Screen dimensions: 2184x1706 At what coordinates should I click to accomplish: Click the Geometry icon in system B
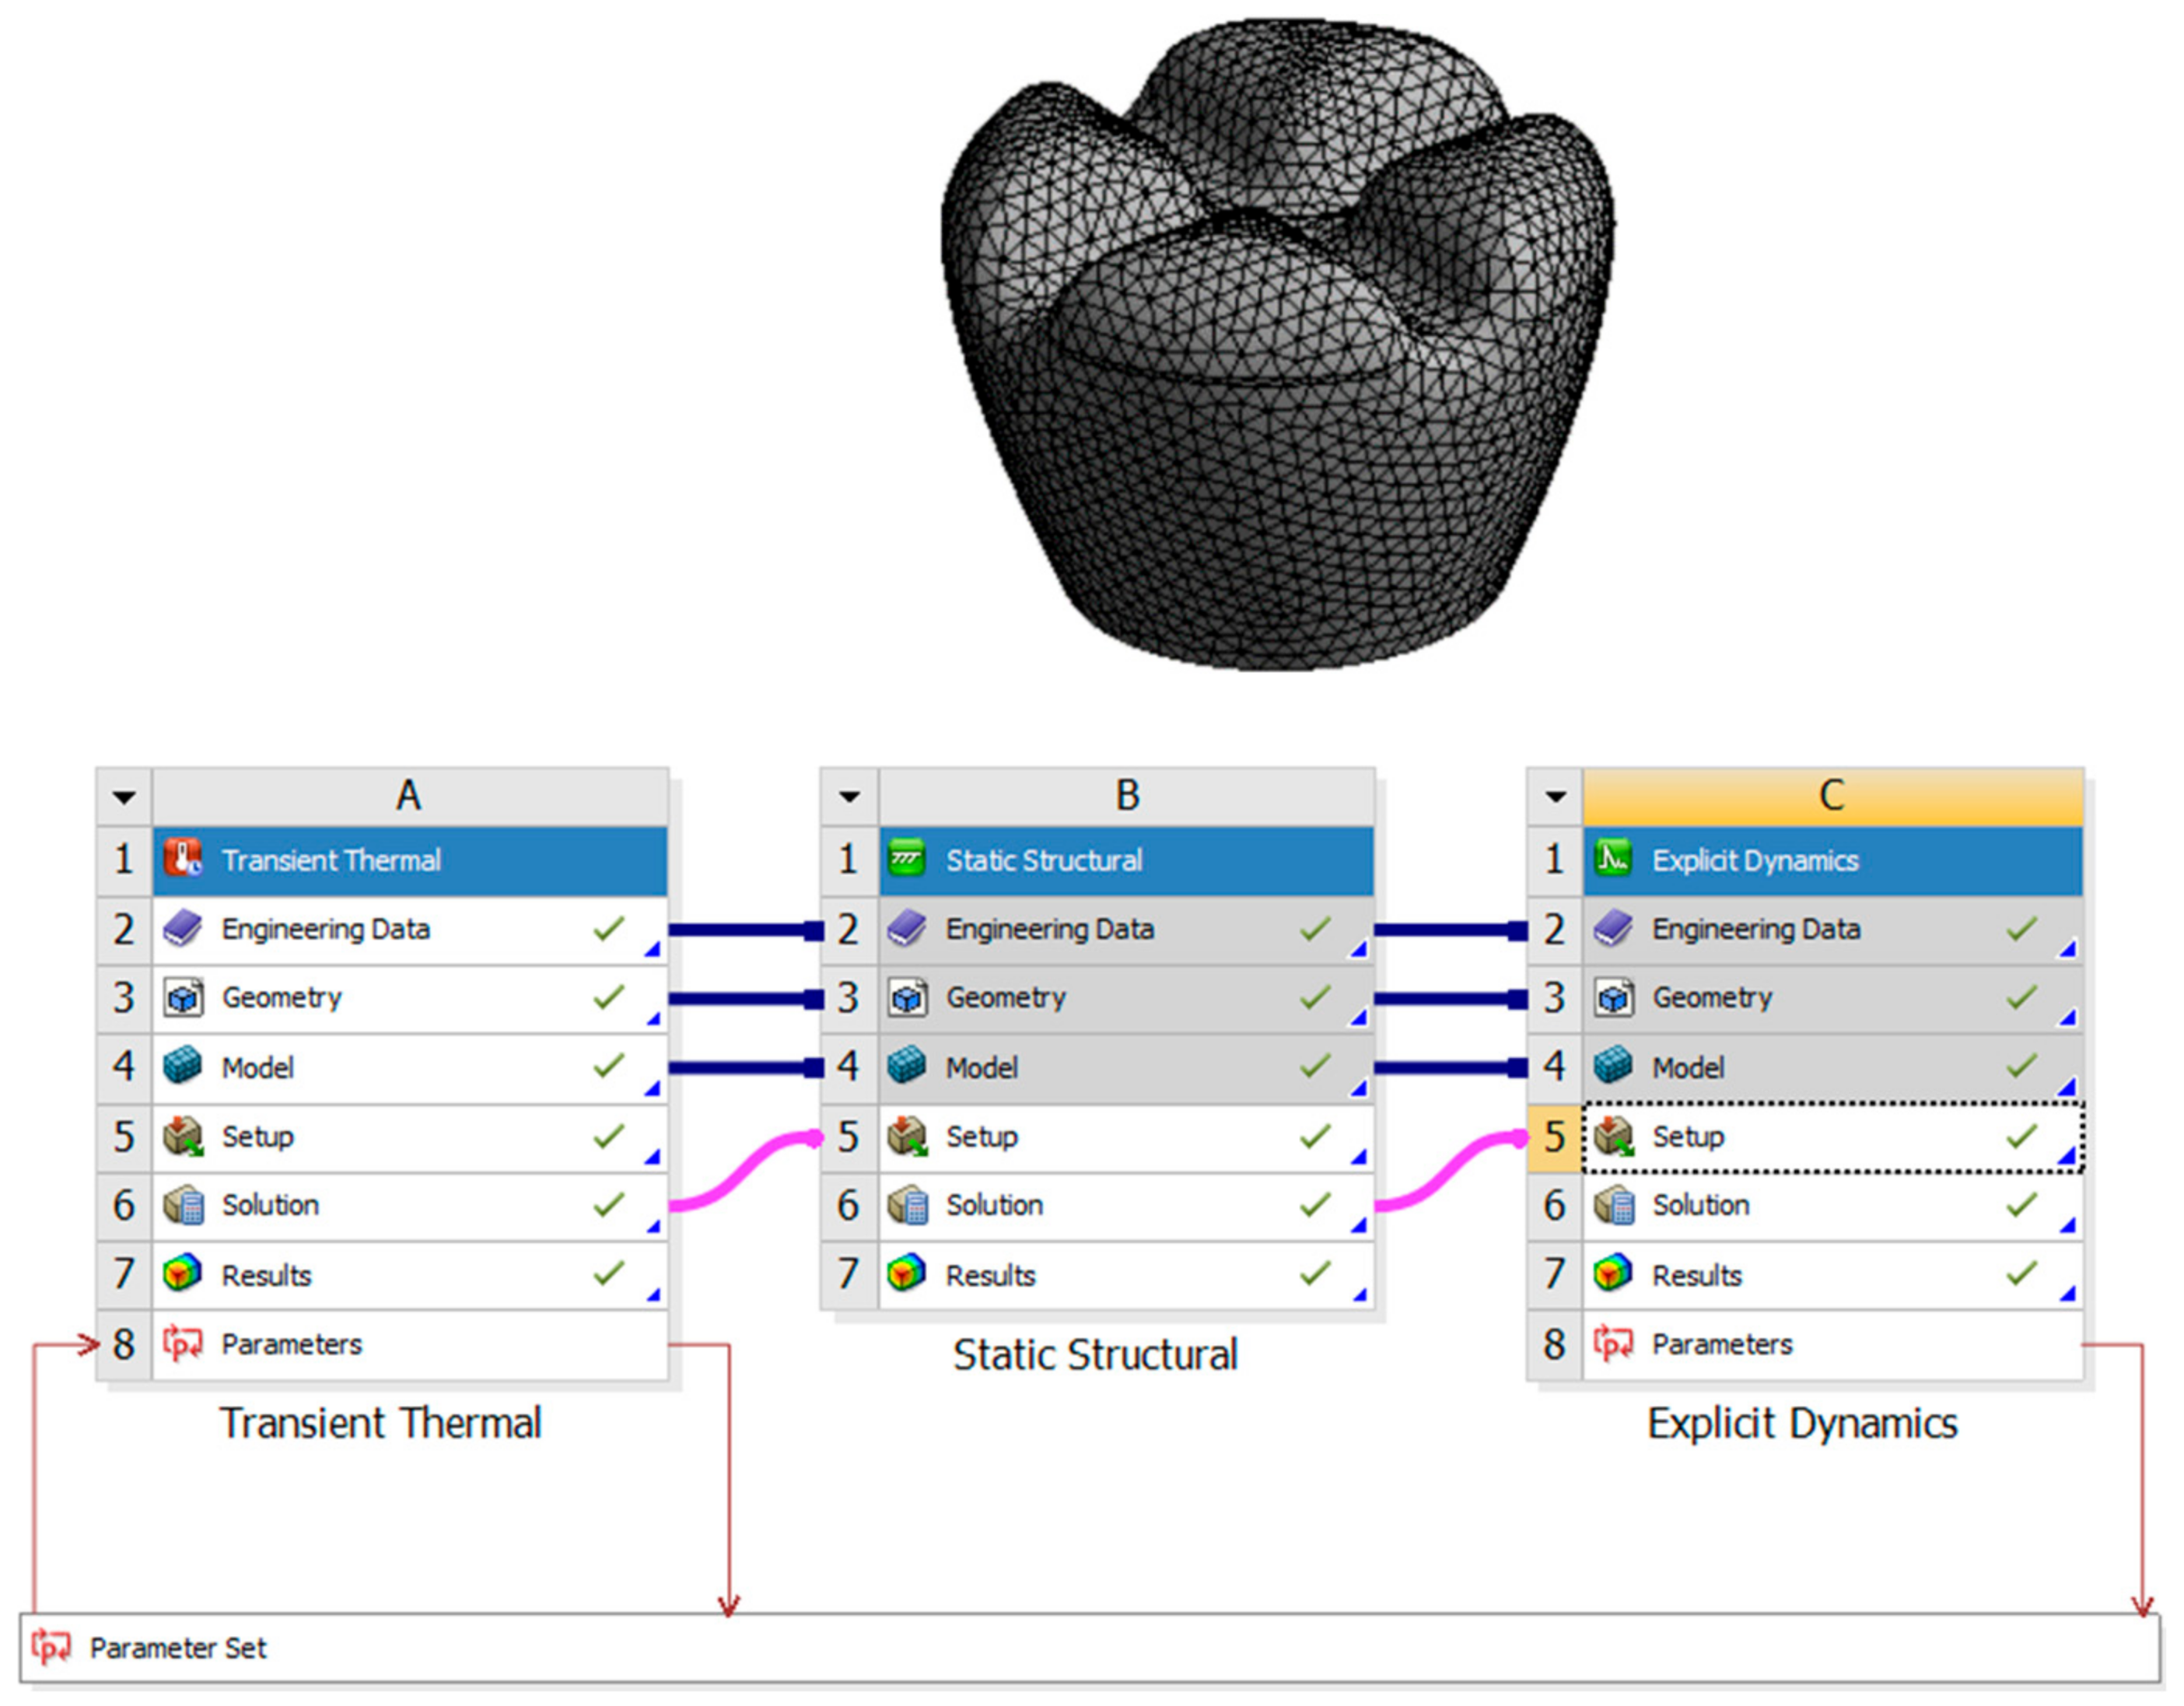click(907, 998)
